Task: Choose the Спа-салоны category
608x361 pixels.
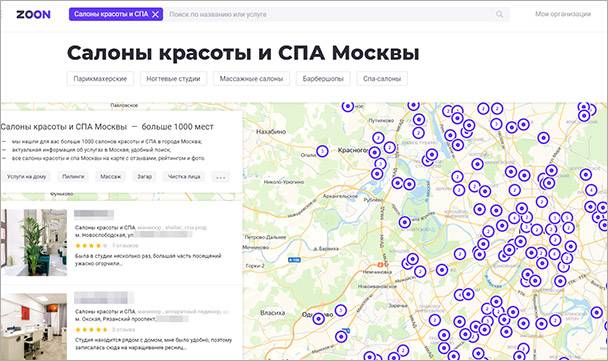Action: pos(382,79)
